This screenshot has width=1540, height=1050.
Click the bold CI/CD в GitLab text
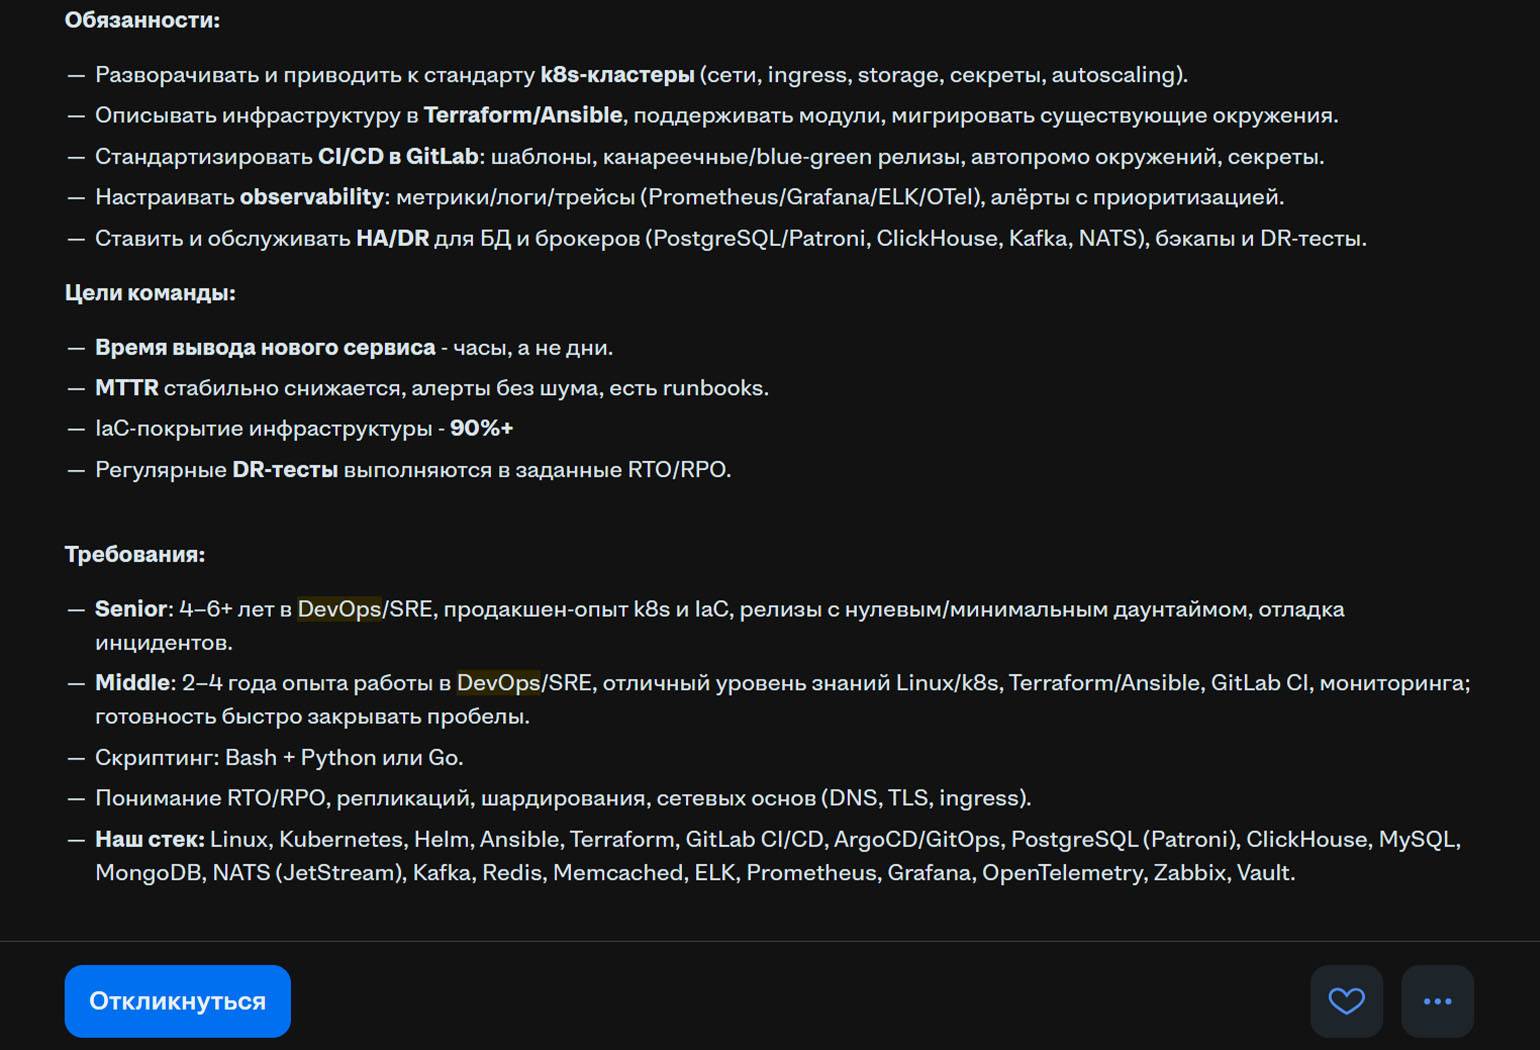pyautogui.click(x=398, y=156)
